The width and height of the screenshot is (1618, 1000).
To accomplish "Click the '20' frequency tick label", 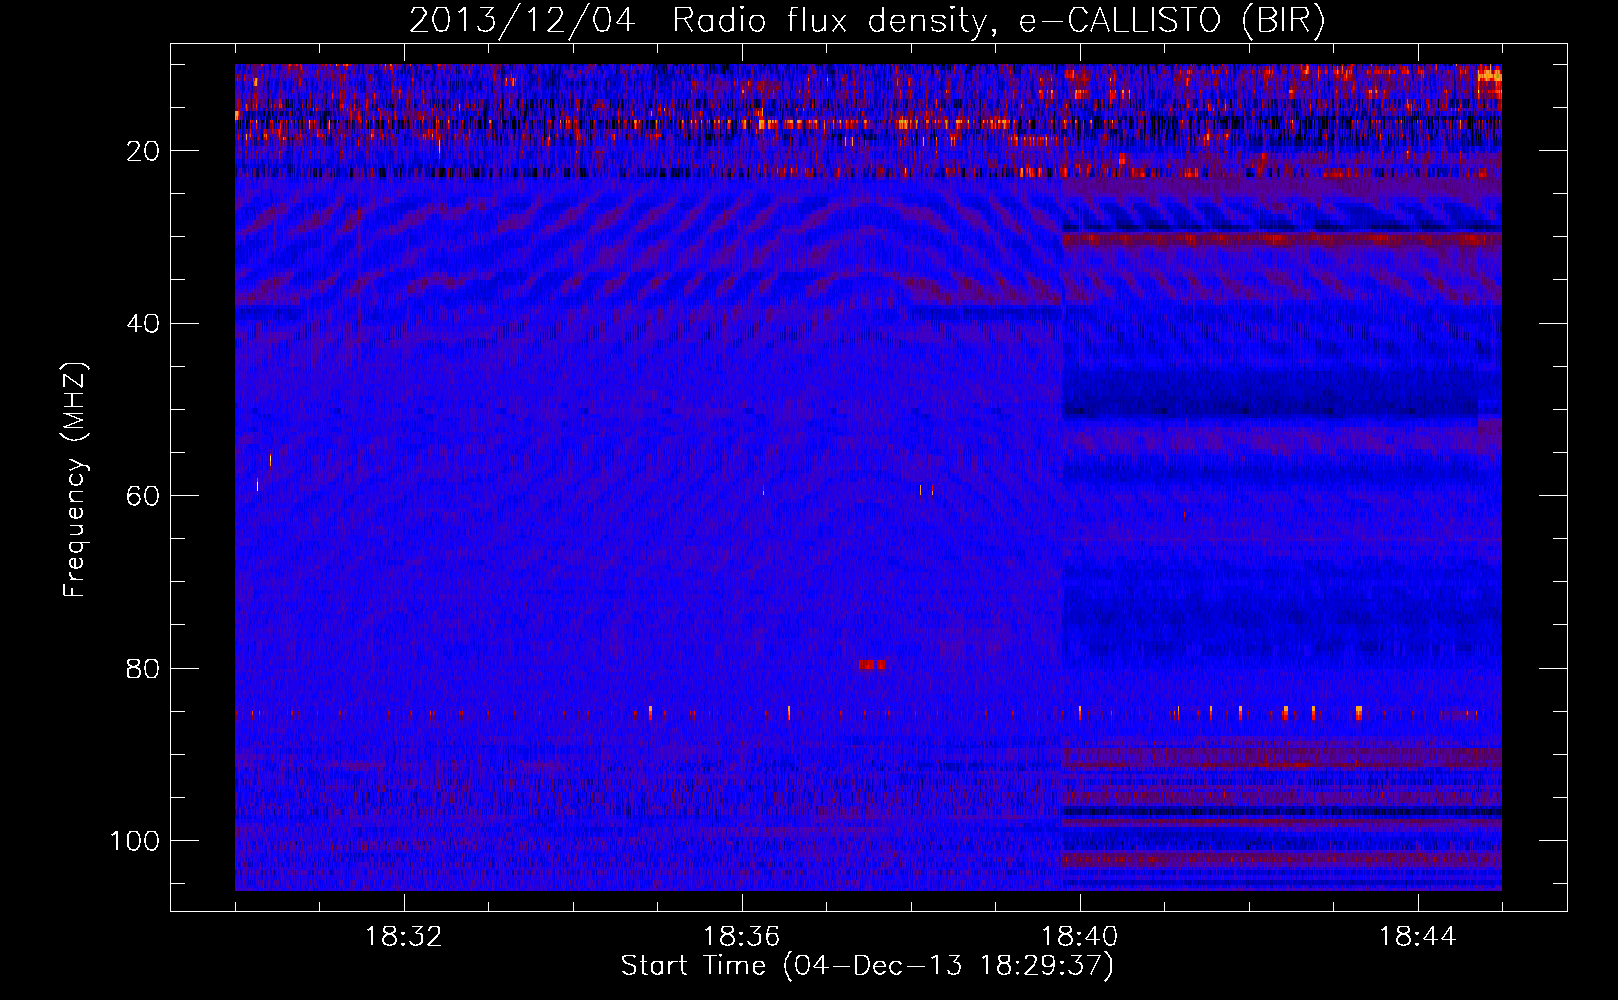I will click(144, 151).
